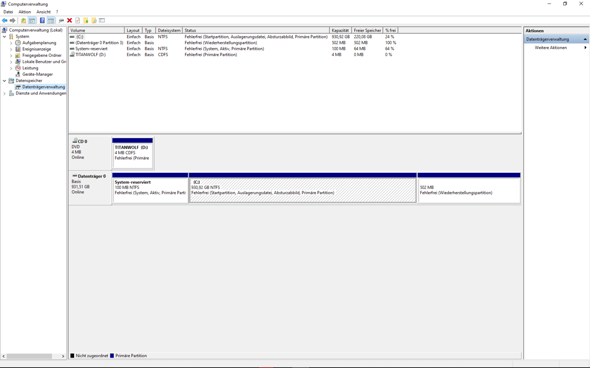Click the Forward arrow in toolbar
The height and width of the screenshot is (368, 590).
[12, 20]
